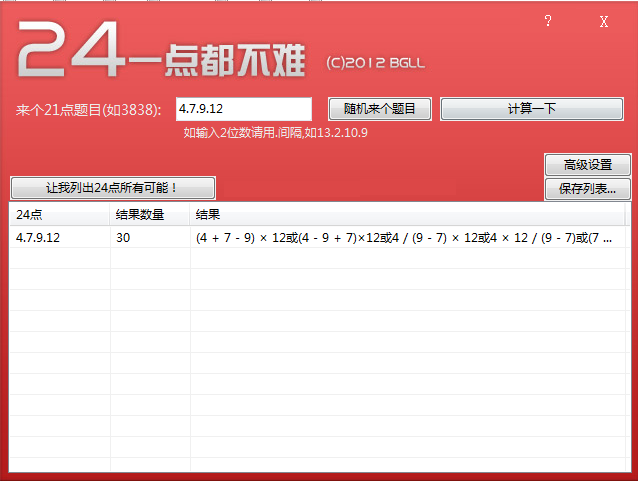This screenshot has height=481, width=638.
Task: Click the (C)2012 BGLL copyright text
Action: click(376, 63)
